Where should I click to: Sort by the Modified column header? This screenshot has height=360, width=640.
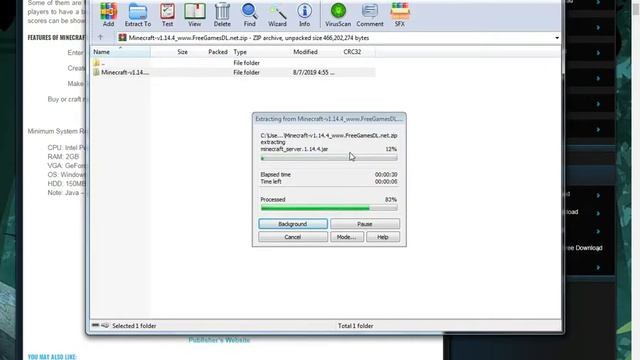point(305,52)
